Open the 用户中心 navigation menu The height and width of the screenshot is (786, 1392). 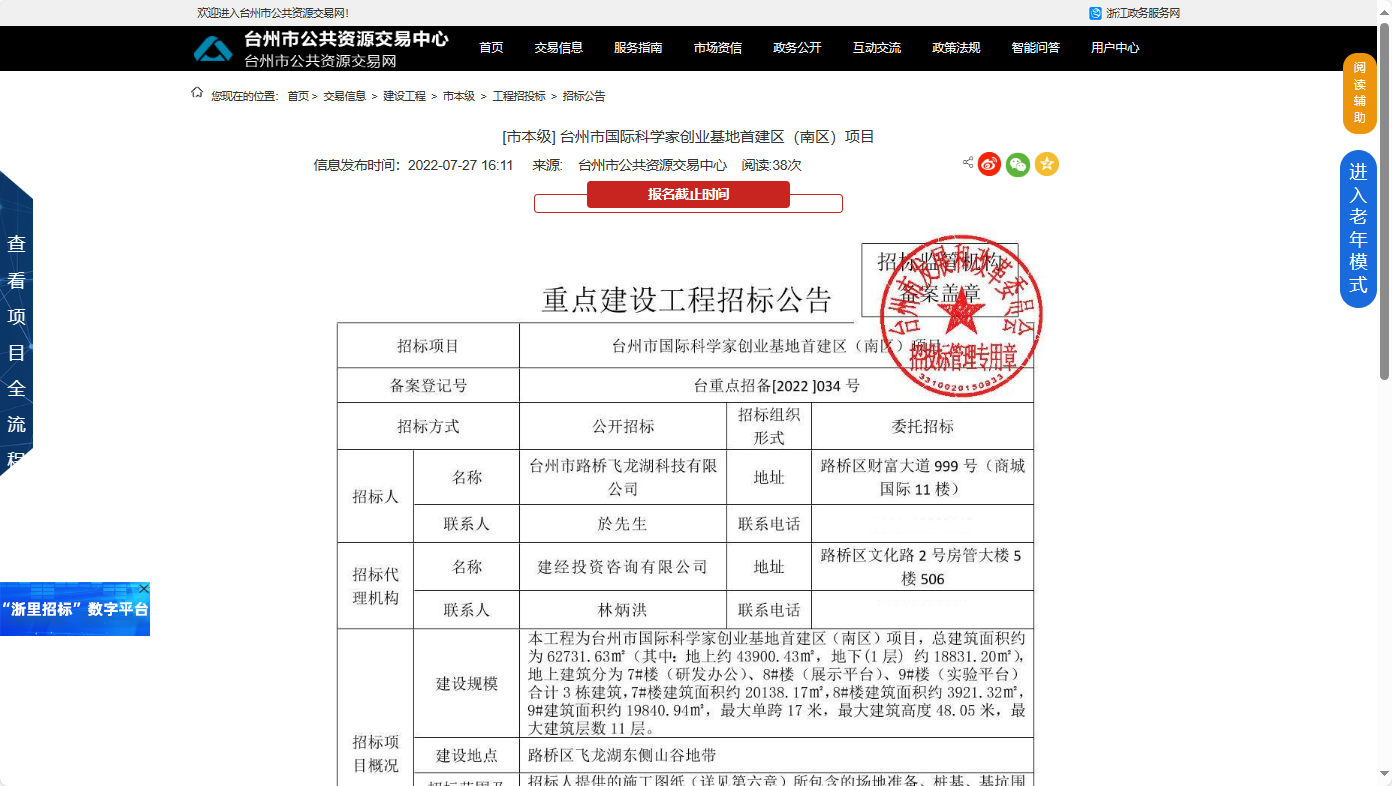(1115, 48)
